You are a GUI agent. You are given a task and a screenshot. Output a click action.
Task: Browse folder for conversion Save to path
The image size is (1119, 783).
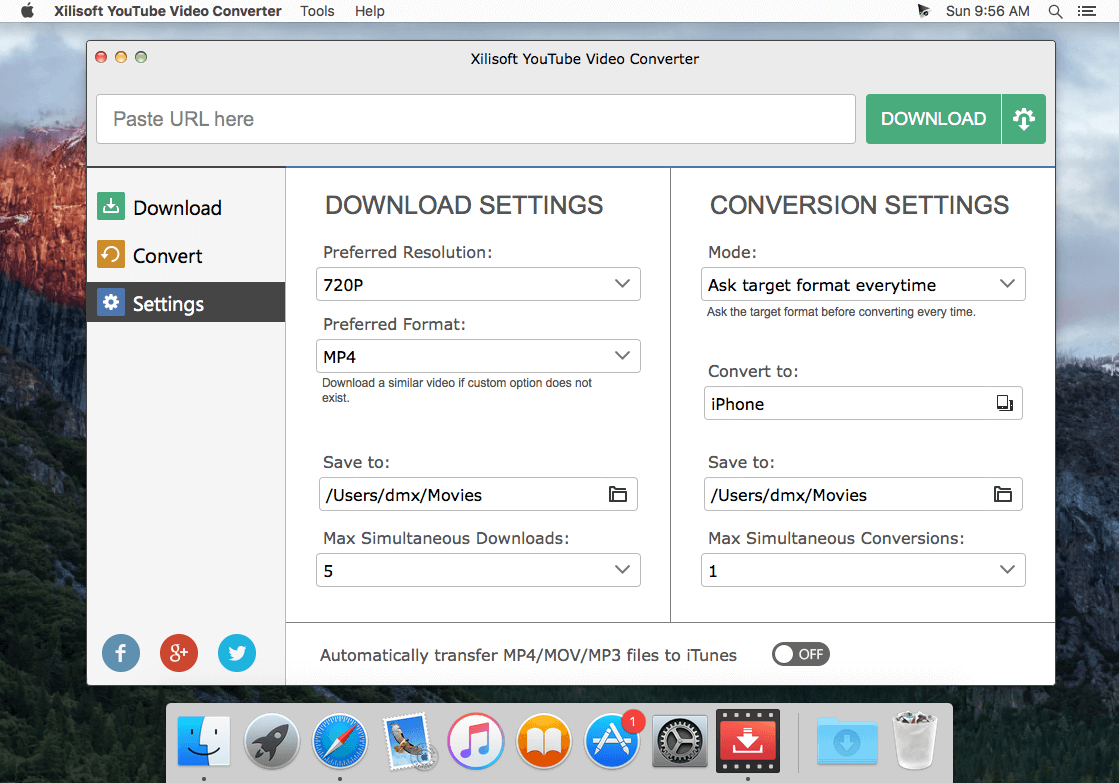point(1003,494)
